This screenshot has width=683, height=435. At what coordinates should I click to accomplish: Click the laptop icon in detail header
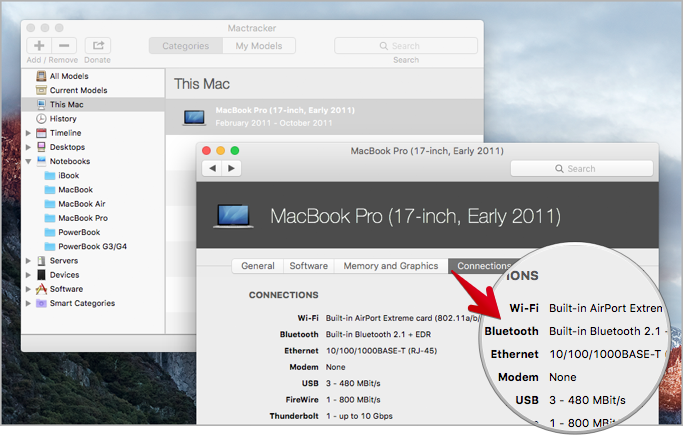point(233,216)
